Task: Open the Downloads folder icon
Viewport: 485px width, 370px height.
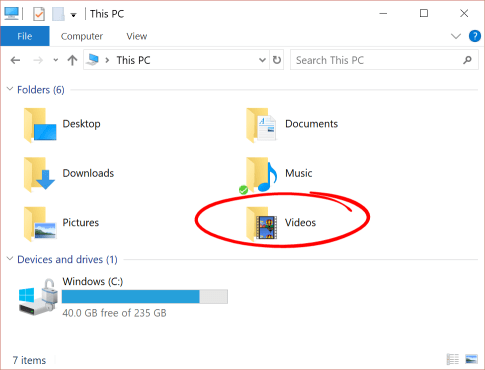Action: pyautogui.click(x=39, y=174)
